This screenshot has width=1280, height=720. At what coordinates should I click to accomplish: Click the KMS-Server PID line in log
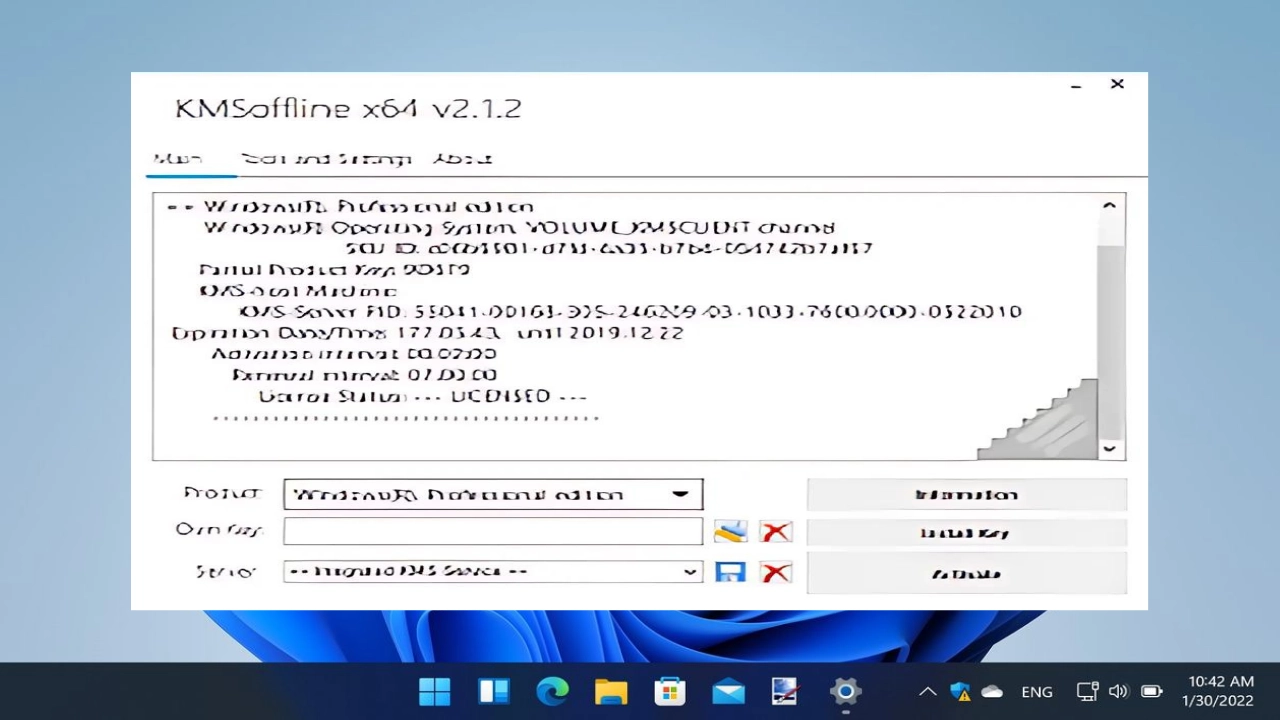pyautogui.click(x=630, y=311)
